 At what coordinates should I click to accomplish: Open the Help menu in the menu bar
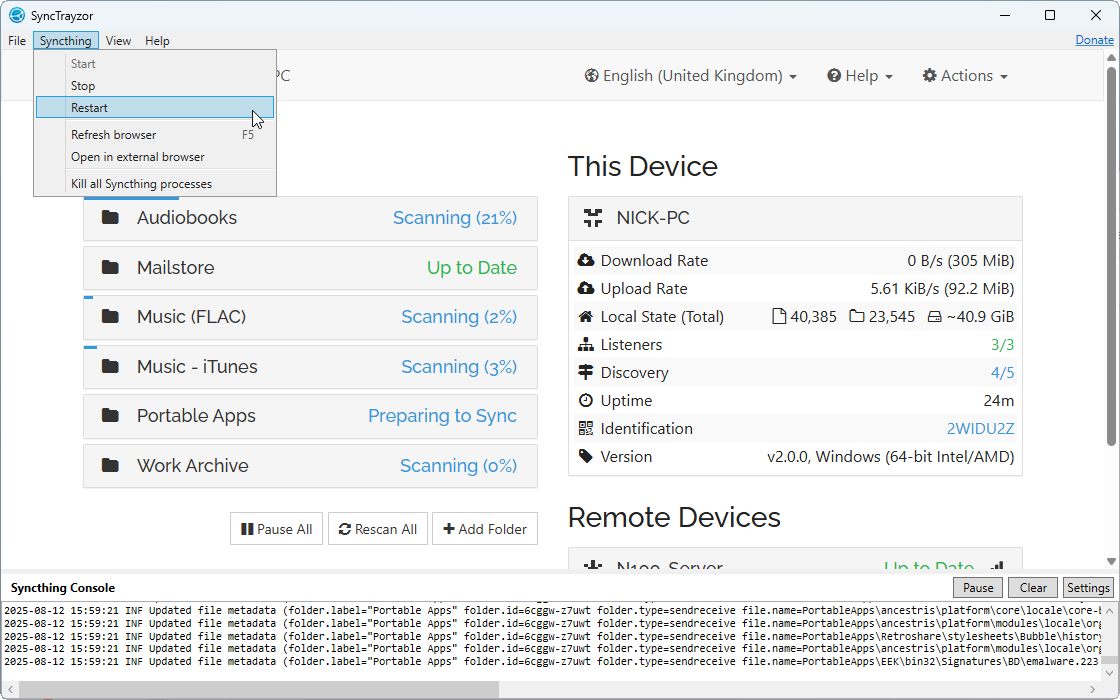click(x=157, y=41)
